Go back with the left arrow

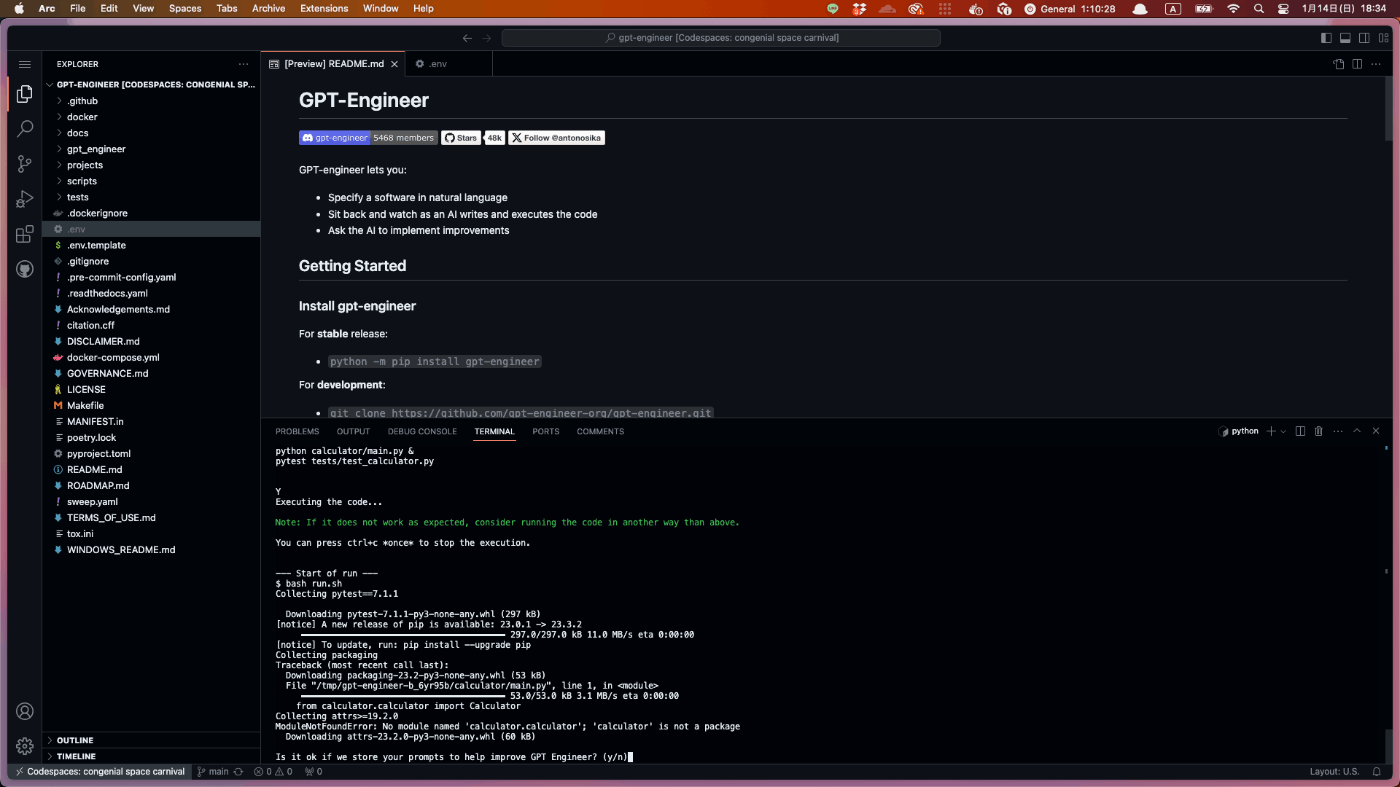467,38
